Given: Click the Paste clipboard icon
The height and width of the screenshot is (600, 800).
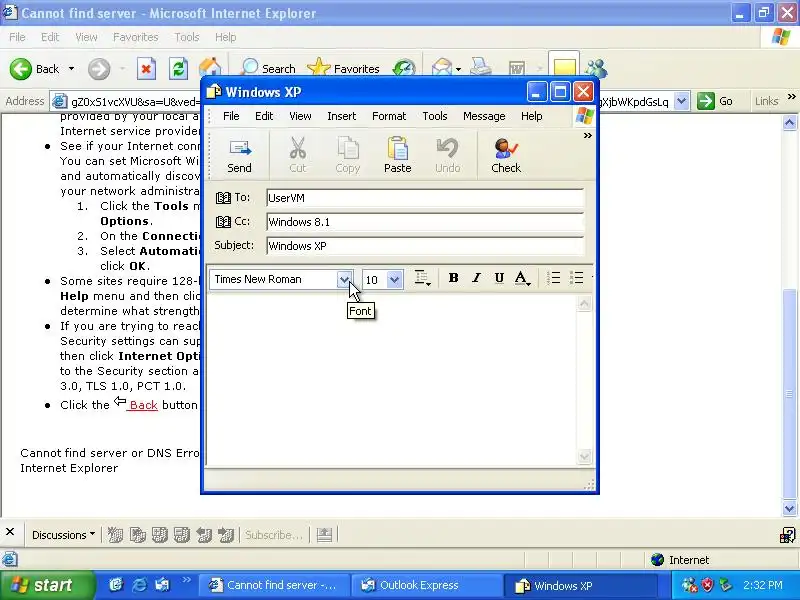Looking at the screenshot, I should 397,148.
